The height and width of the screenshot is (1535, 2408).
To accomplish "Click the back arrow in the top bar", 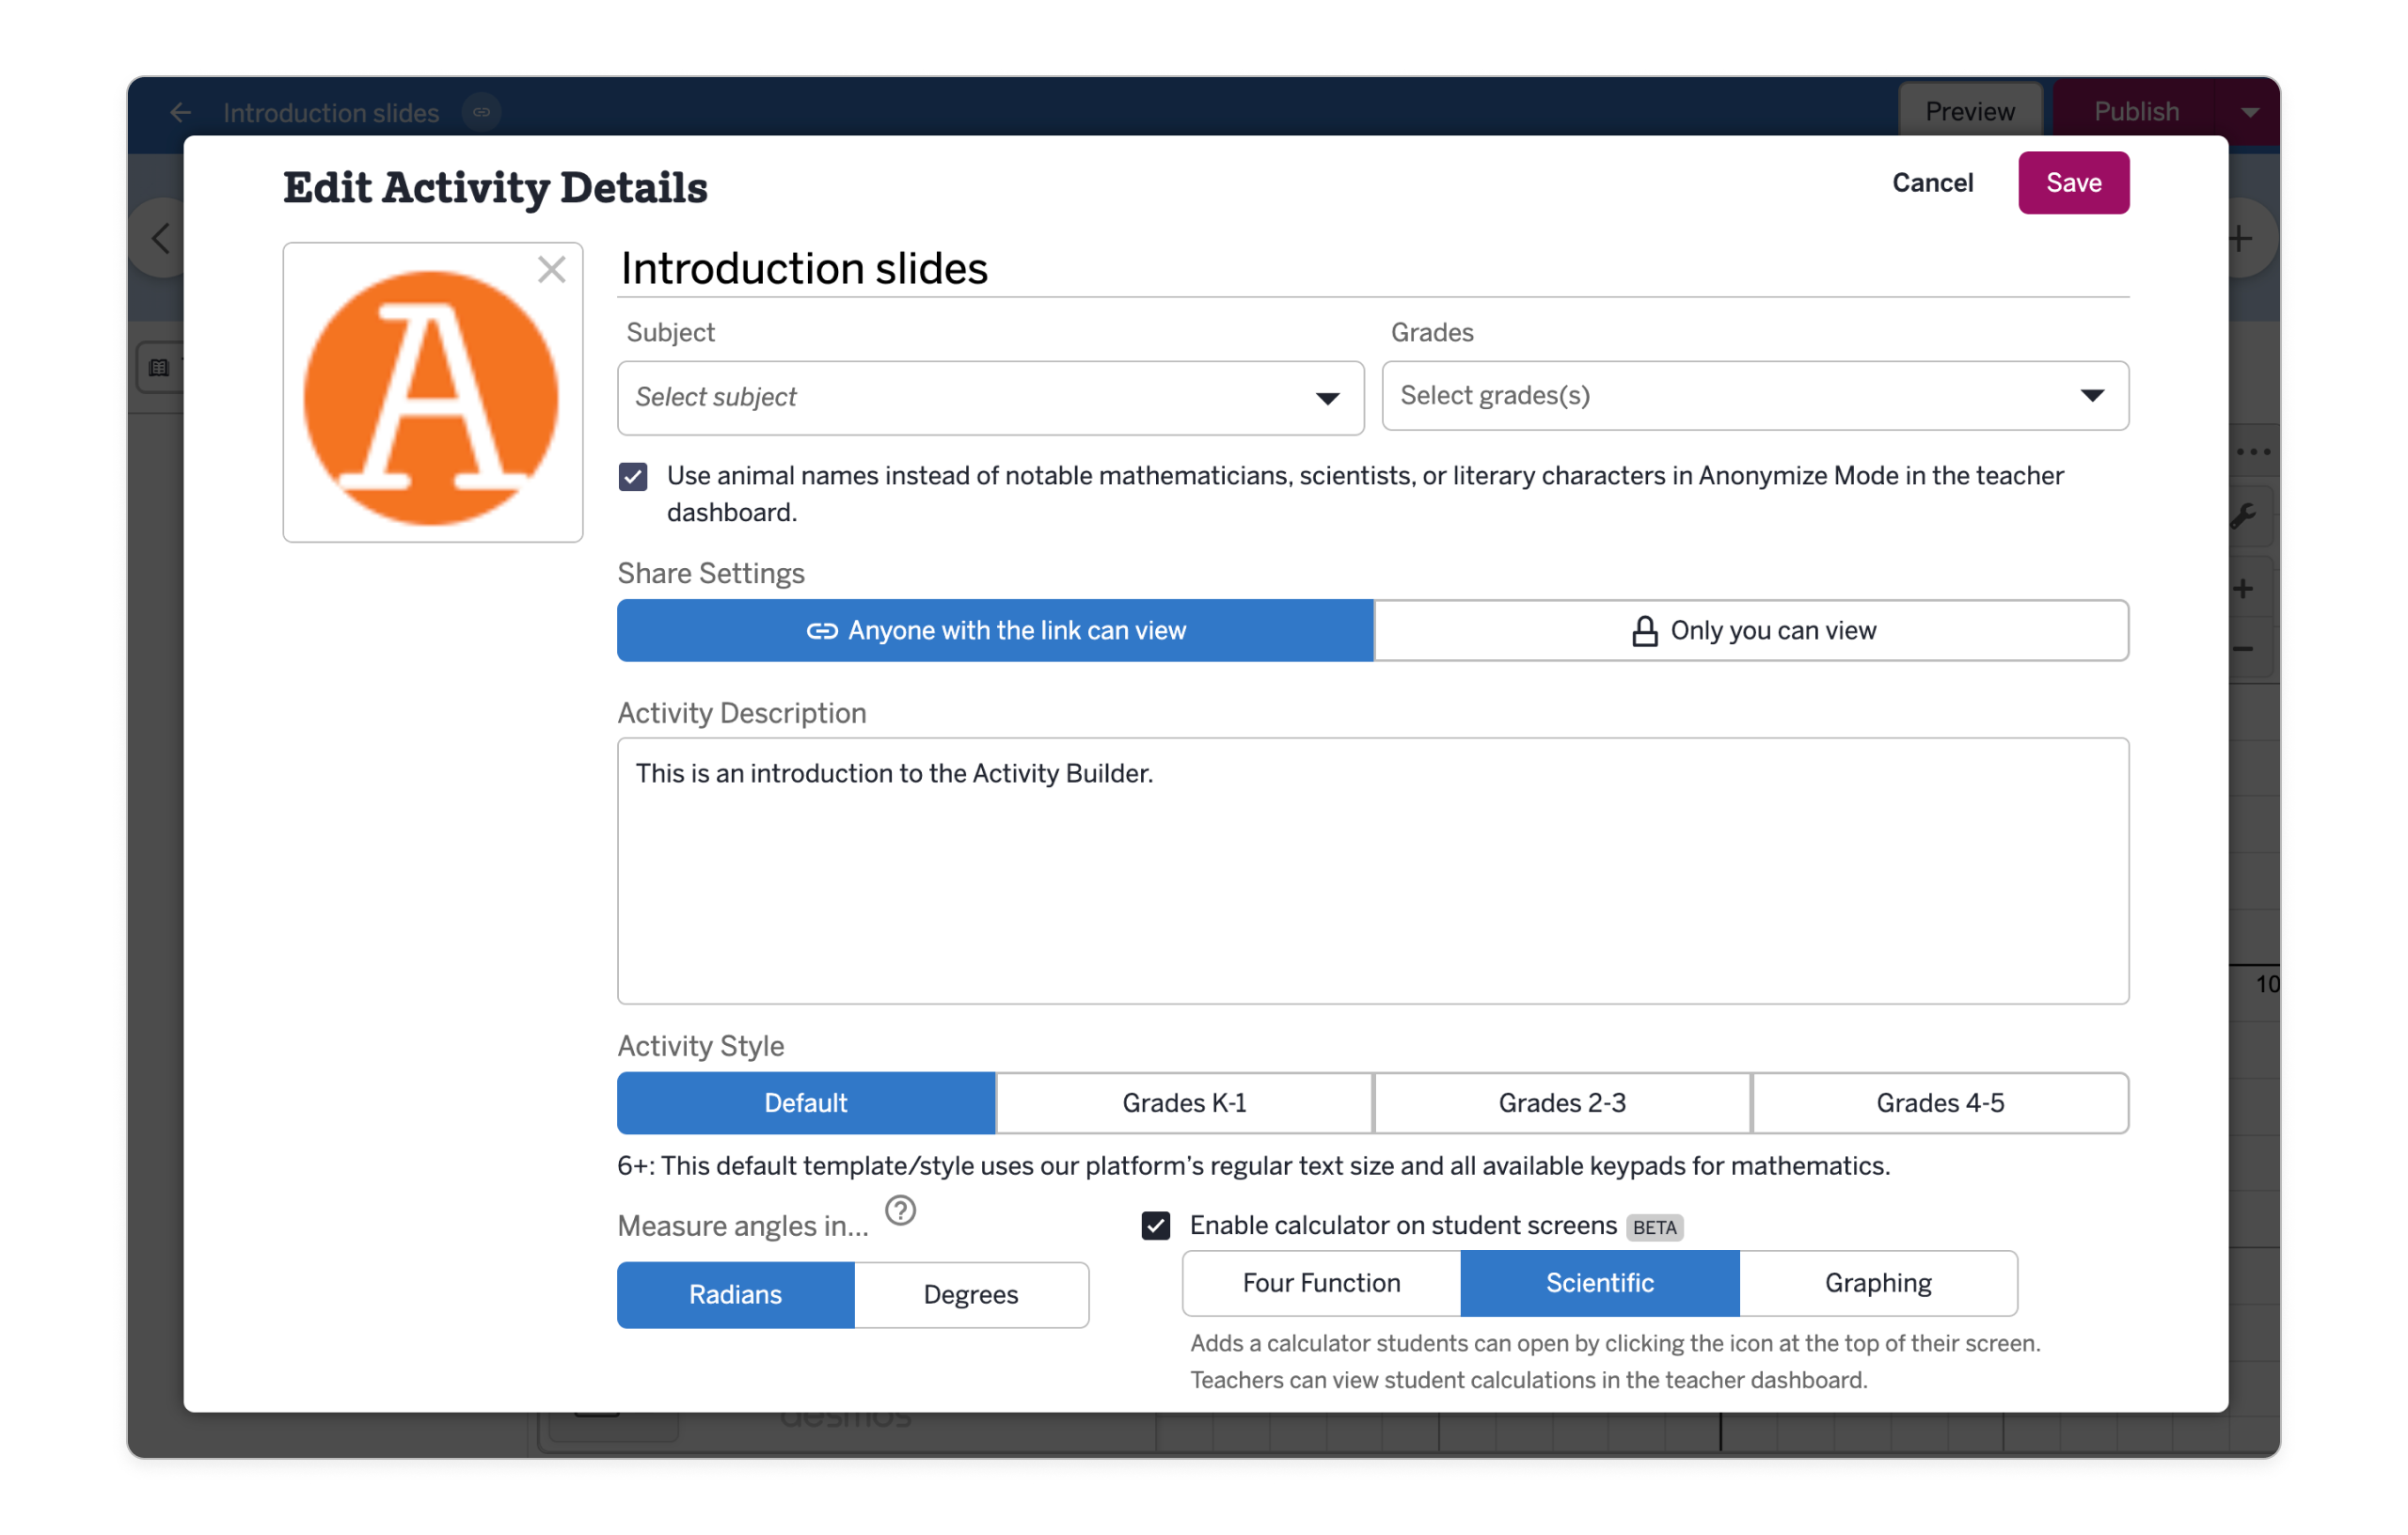I will [x=180, y=112].
